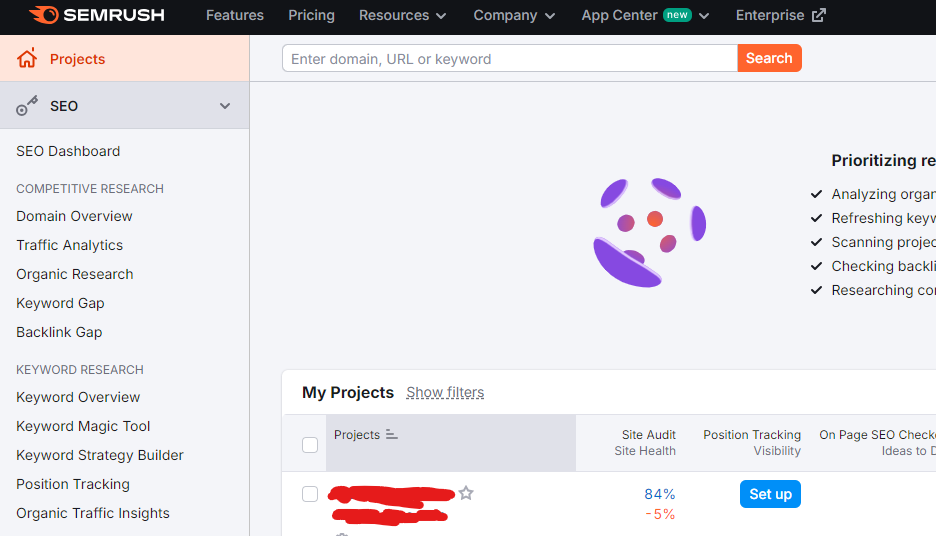This screenshot has width=936, height=536.
Task: Open Keyword Overview tool
Action: [x=78, y=397]
